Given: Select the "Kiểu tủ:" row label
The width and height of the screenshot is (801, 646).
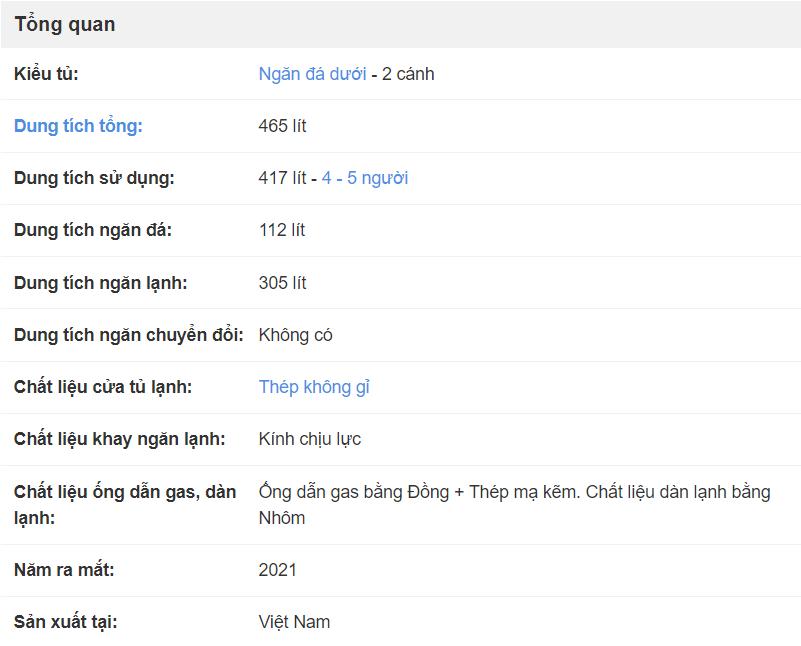Looking at the screenshot, I should click(46, 74).
